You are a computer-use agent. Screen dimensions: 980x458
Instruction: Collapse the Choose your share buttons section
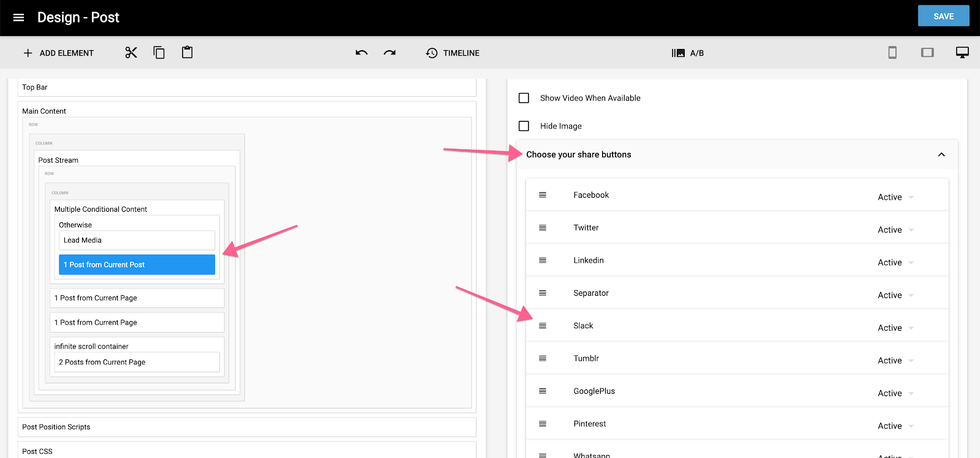click(x=940, y=155)
